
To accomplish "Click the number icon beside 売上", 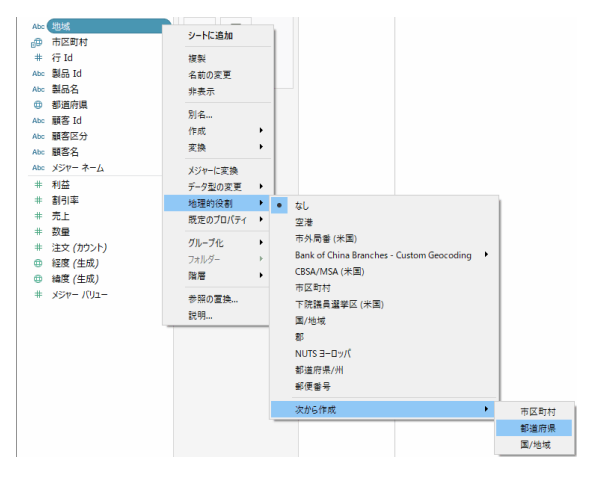I will (x=38, y=216).
